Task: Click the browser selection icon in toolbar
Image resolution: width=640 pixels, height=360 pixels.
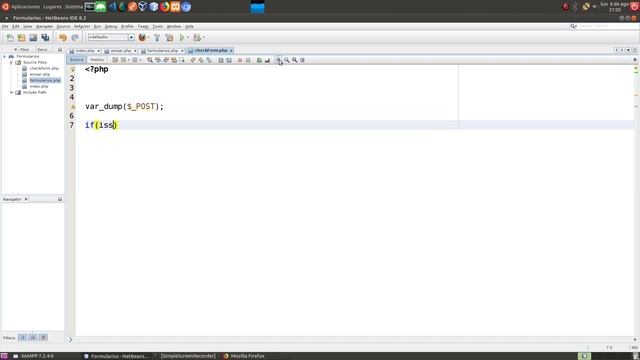Action: point(142,38)
